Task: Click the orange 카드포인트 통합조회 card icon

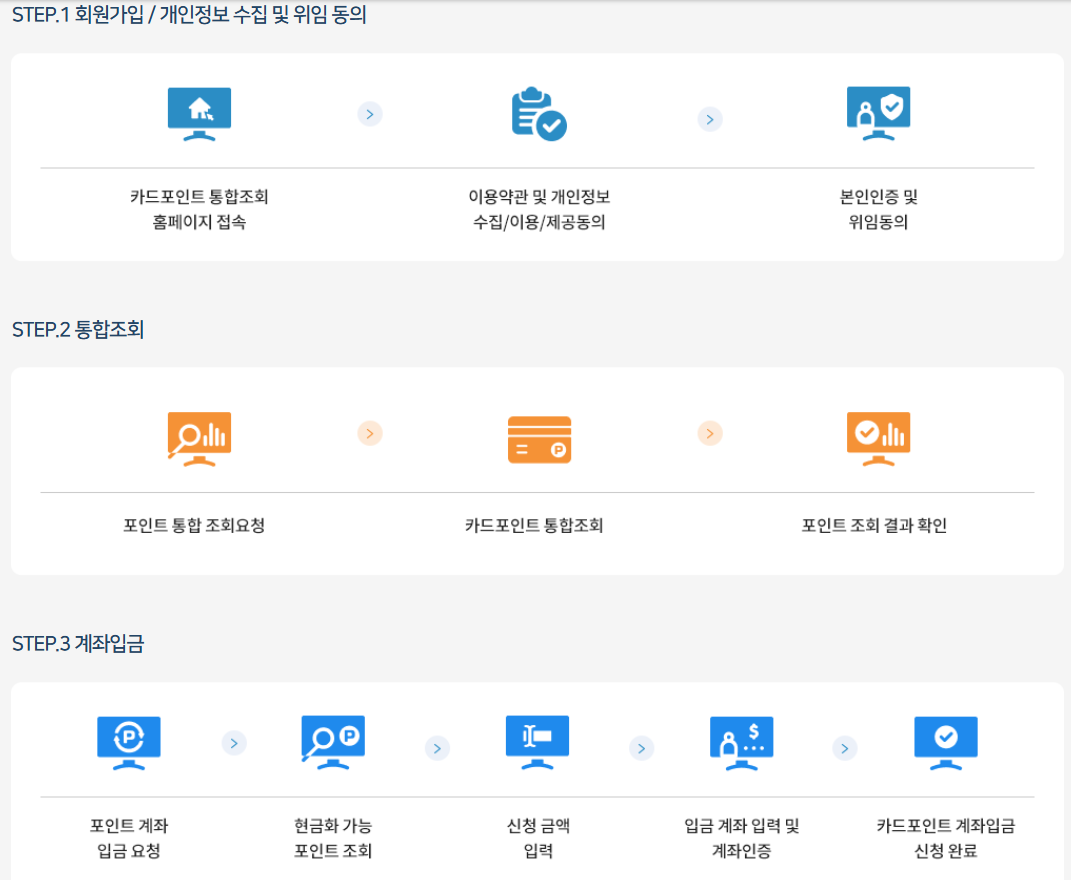Action: 539,438
